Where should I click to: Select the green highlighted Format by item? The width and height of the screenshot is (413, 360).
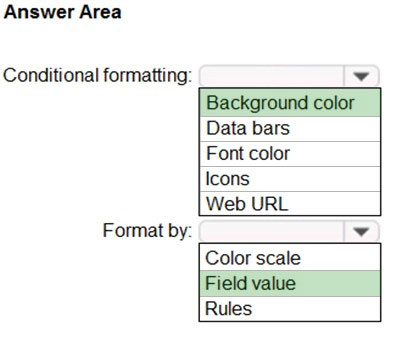click(x=290, y=283)
